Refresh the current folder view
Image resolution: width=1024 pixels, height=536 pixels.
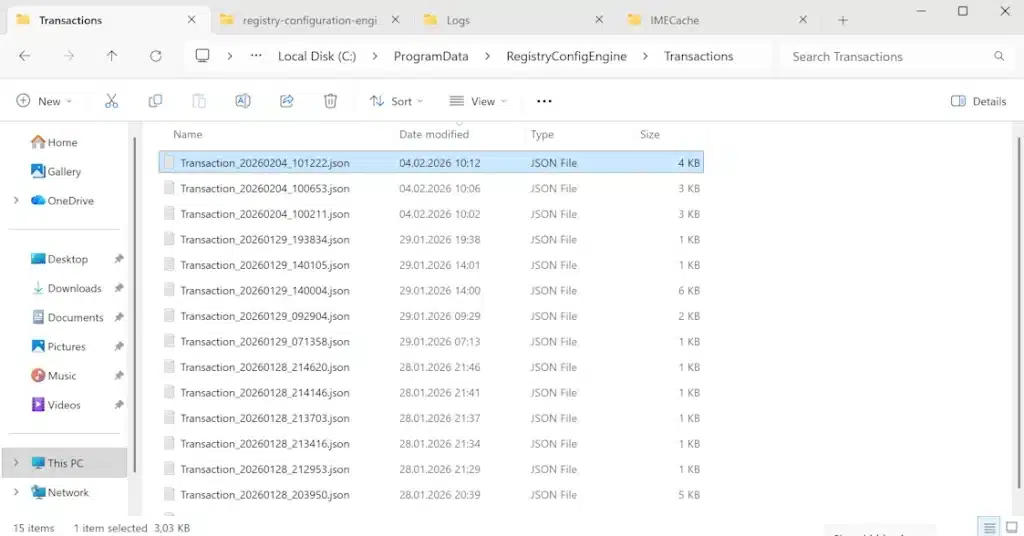pos(155,57)
